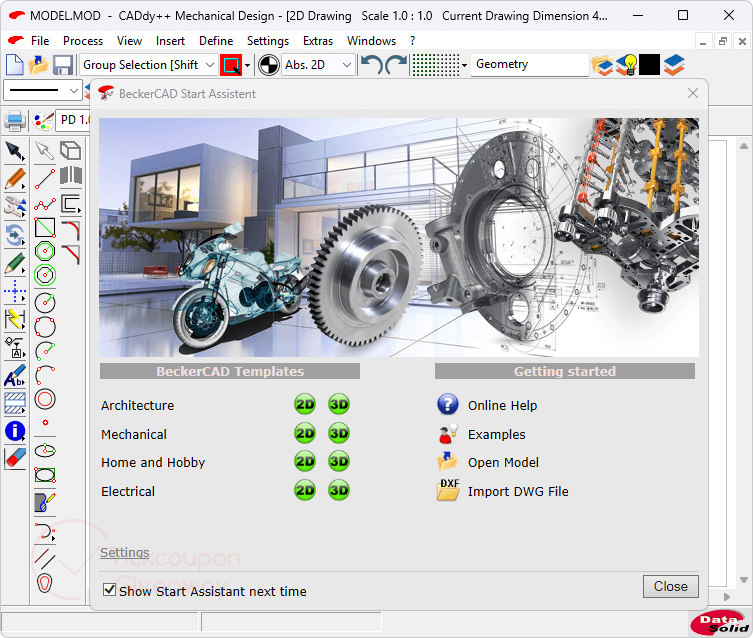
Task: Select the concentric double circle tool
Action: (45, 399)
